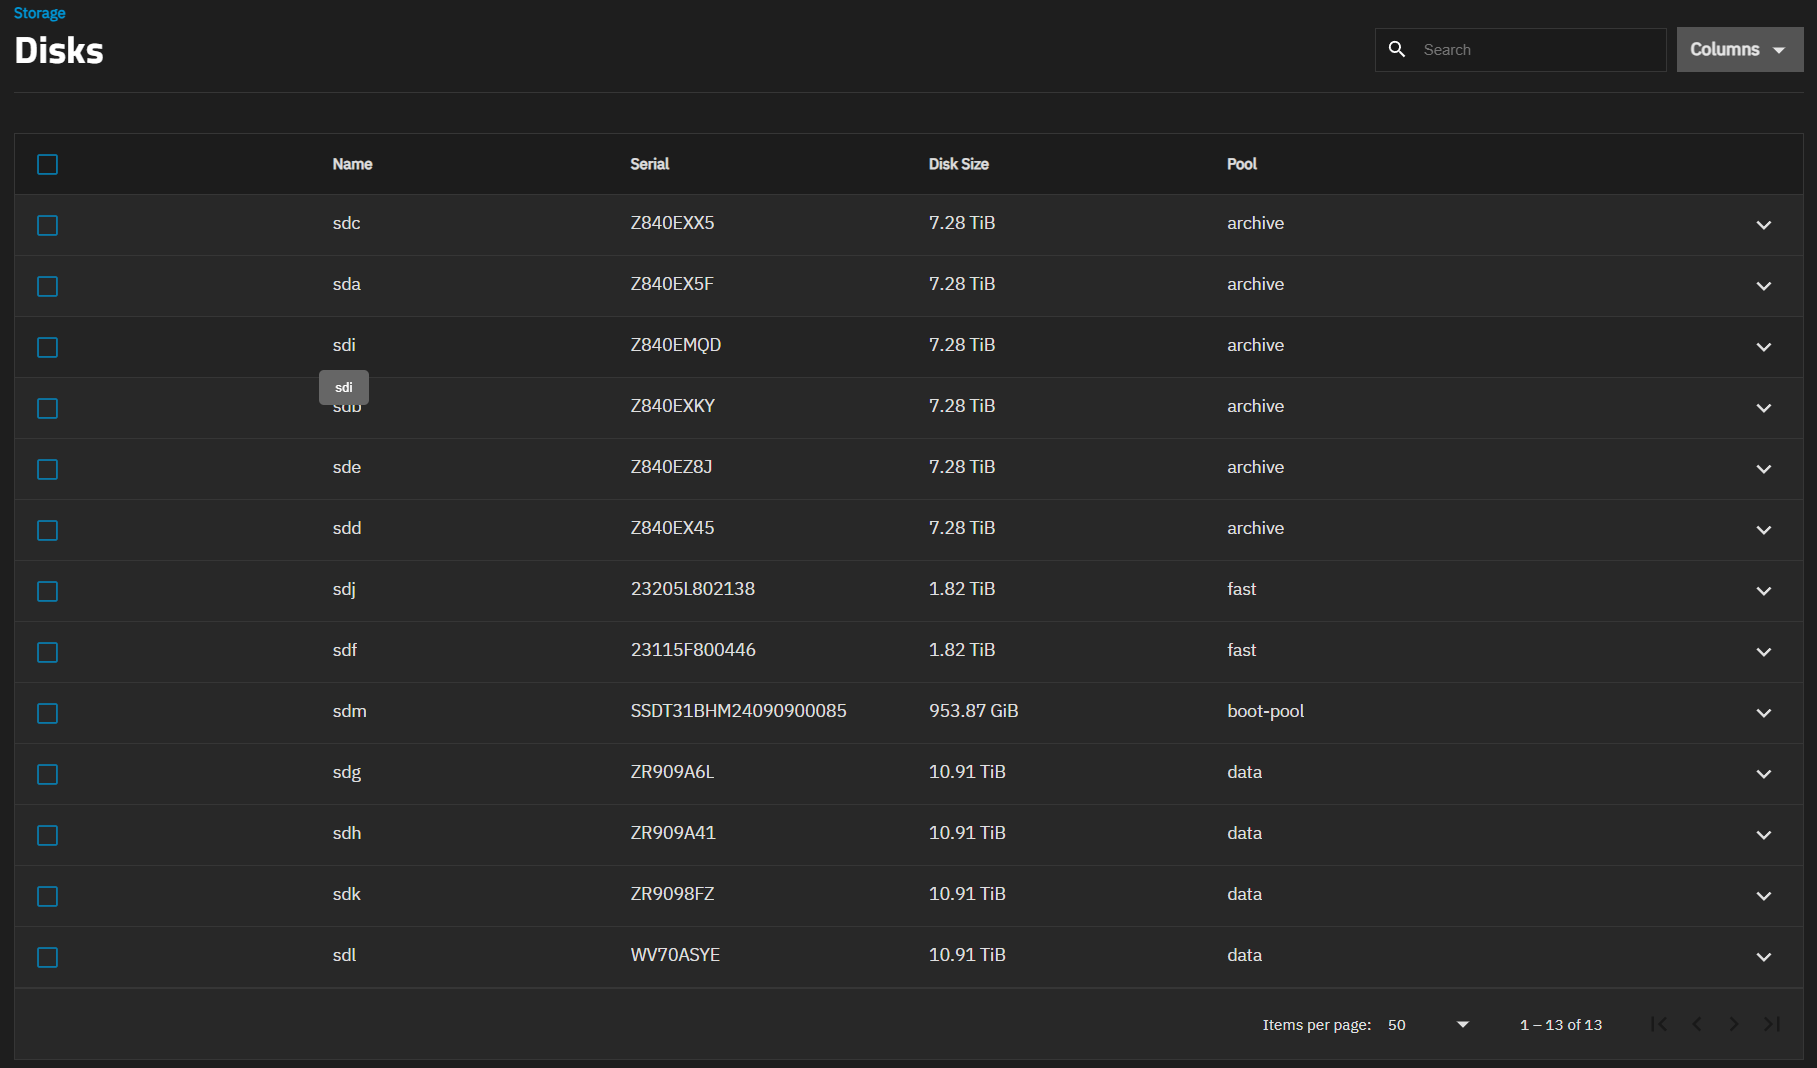
Task: Select the checkbox for disk sda
Action: point(47,286)
